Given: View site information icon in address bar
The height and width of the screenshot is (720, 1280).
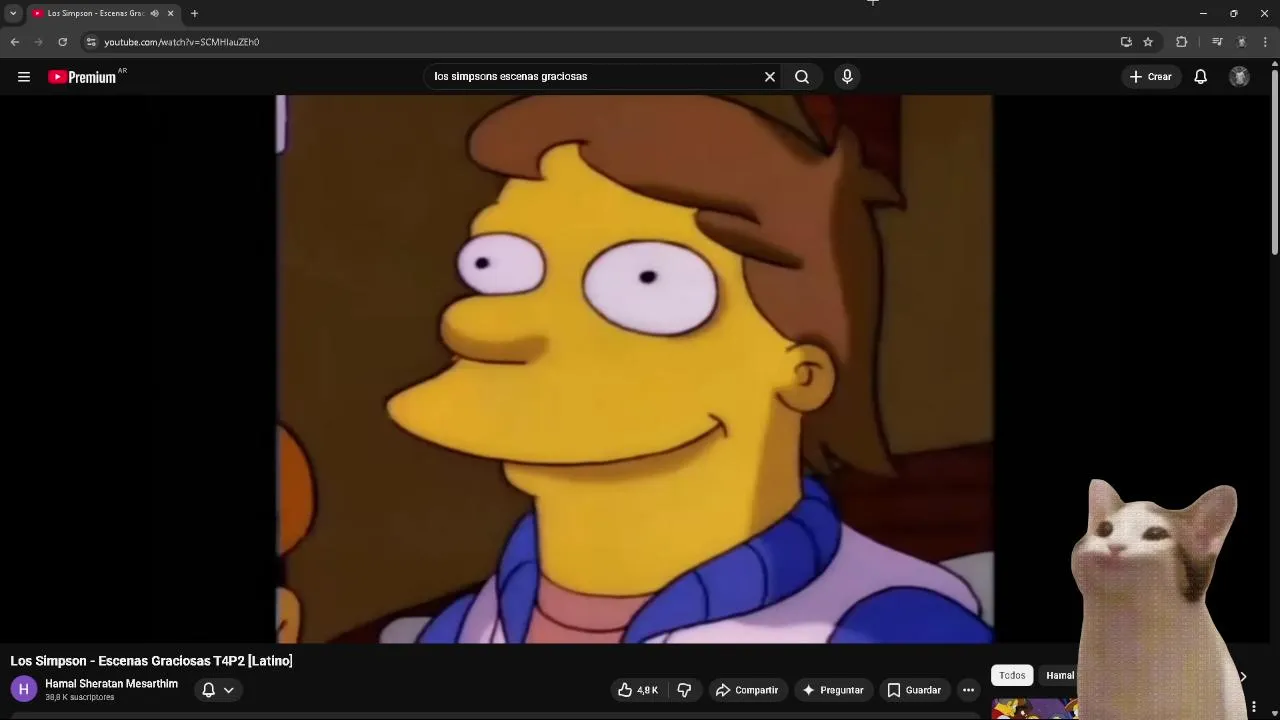Looking at the screenshot, I should click(x=91, y=42).
